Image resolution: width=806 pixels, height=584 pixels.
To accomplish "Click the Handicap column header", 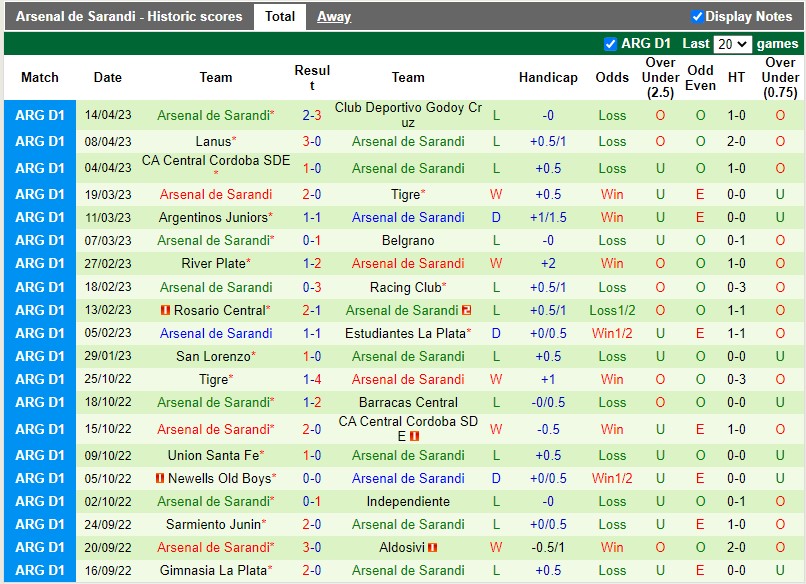I will pos(548,77).
